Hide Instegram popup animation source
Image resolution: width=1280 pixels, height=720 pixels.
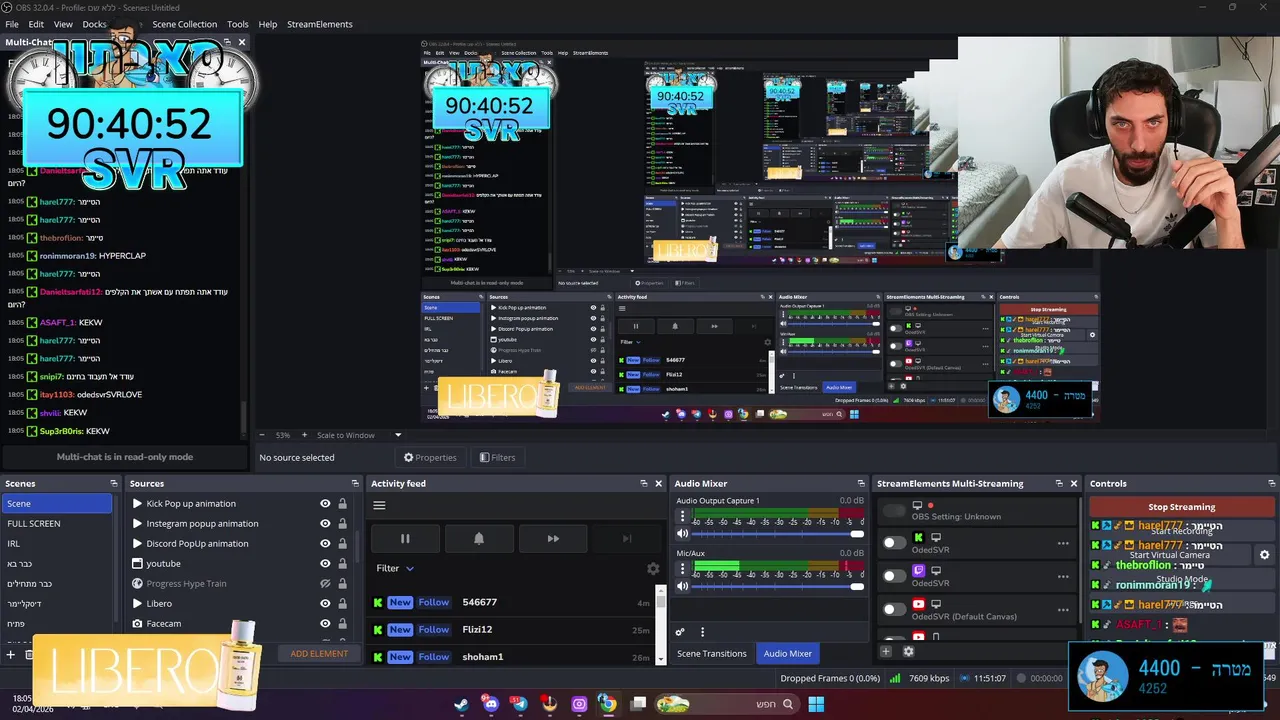tap(325, 524)
